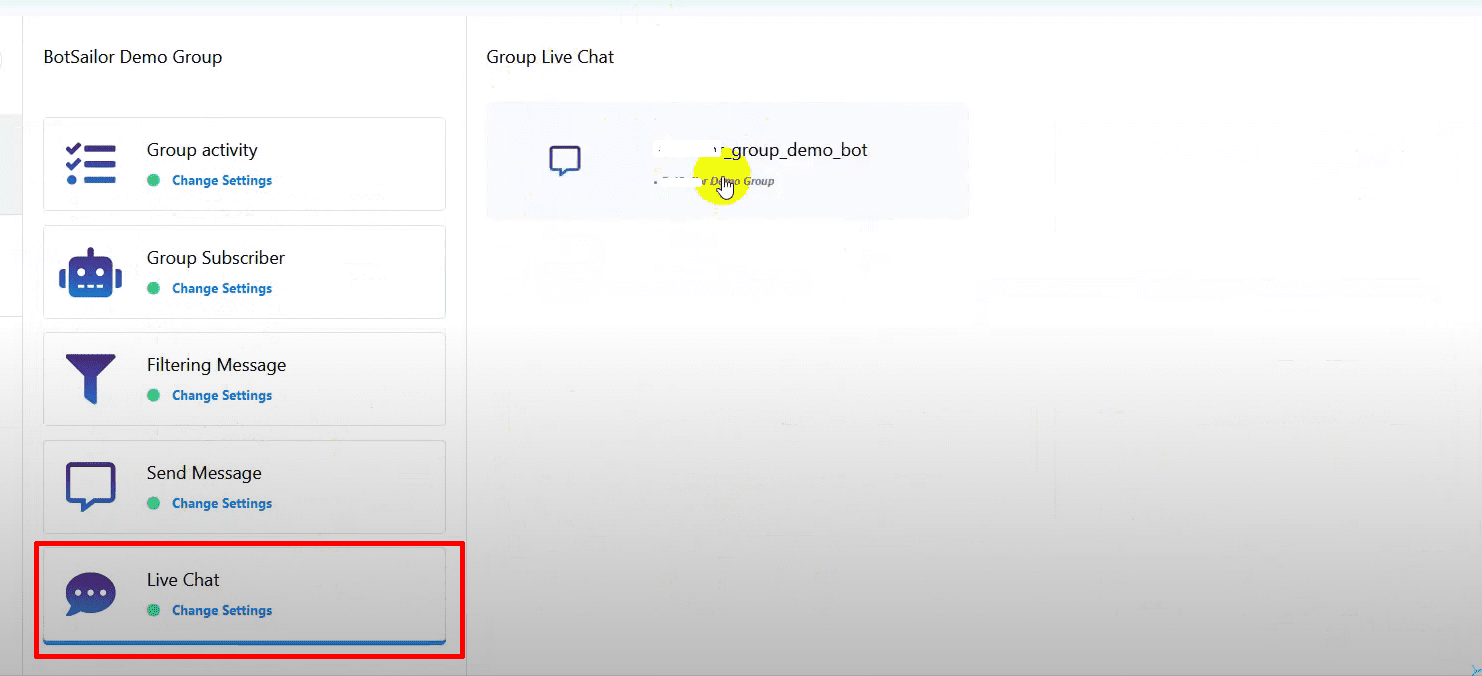Click the BotSailor Demo Group heading
The height and width of the screenshot is (676, 1482).
(133, 57)
